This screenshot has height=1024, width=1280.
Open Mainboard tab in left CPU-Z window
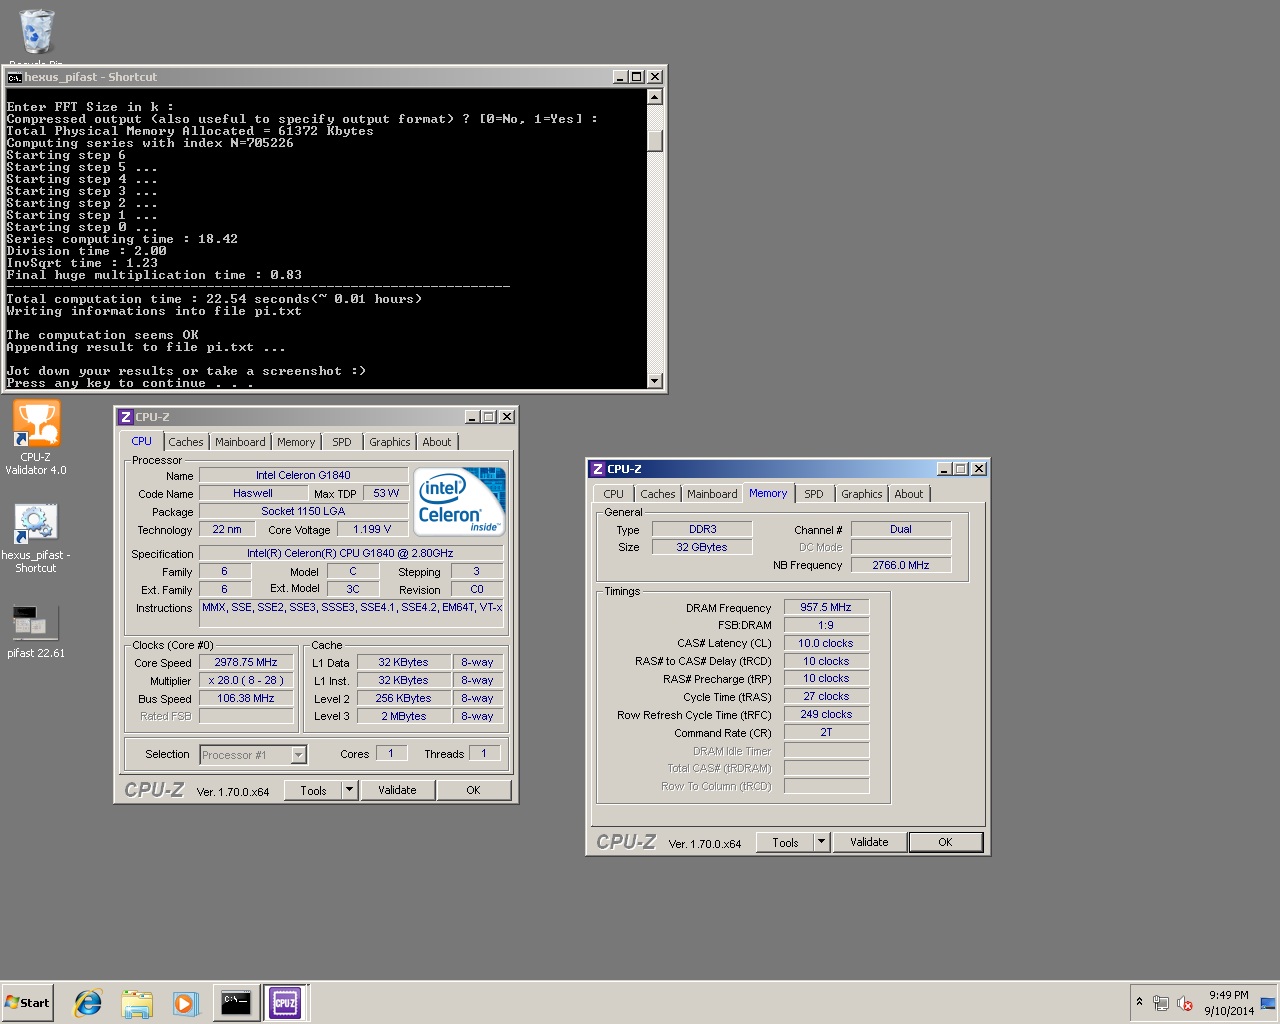coord(240,442)
